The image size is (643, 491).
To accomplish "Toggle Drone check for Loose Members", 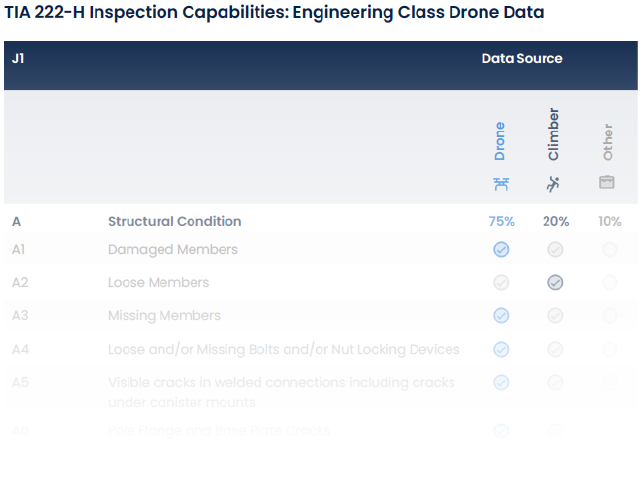I will (501, 282).
